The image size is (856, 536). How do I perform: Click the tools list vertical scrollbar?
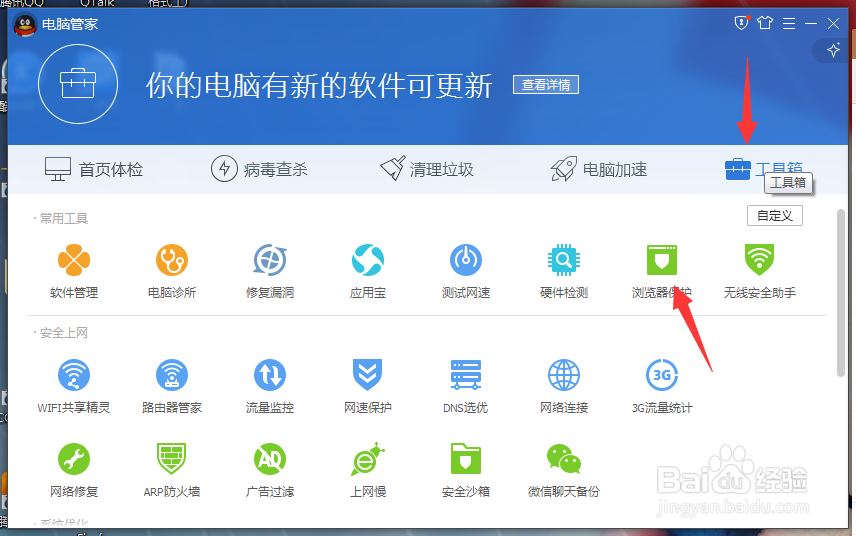[841, 293]
